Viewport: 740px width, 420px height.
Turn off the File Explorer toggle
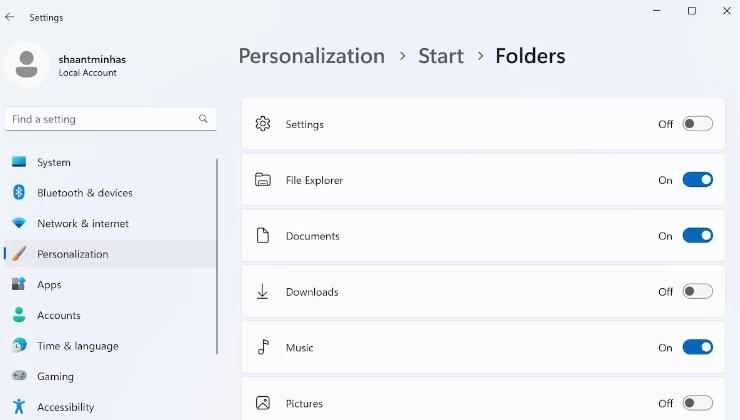coord(698,180)
